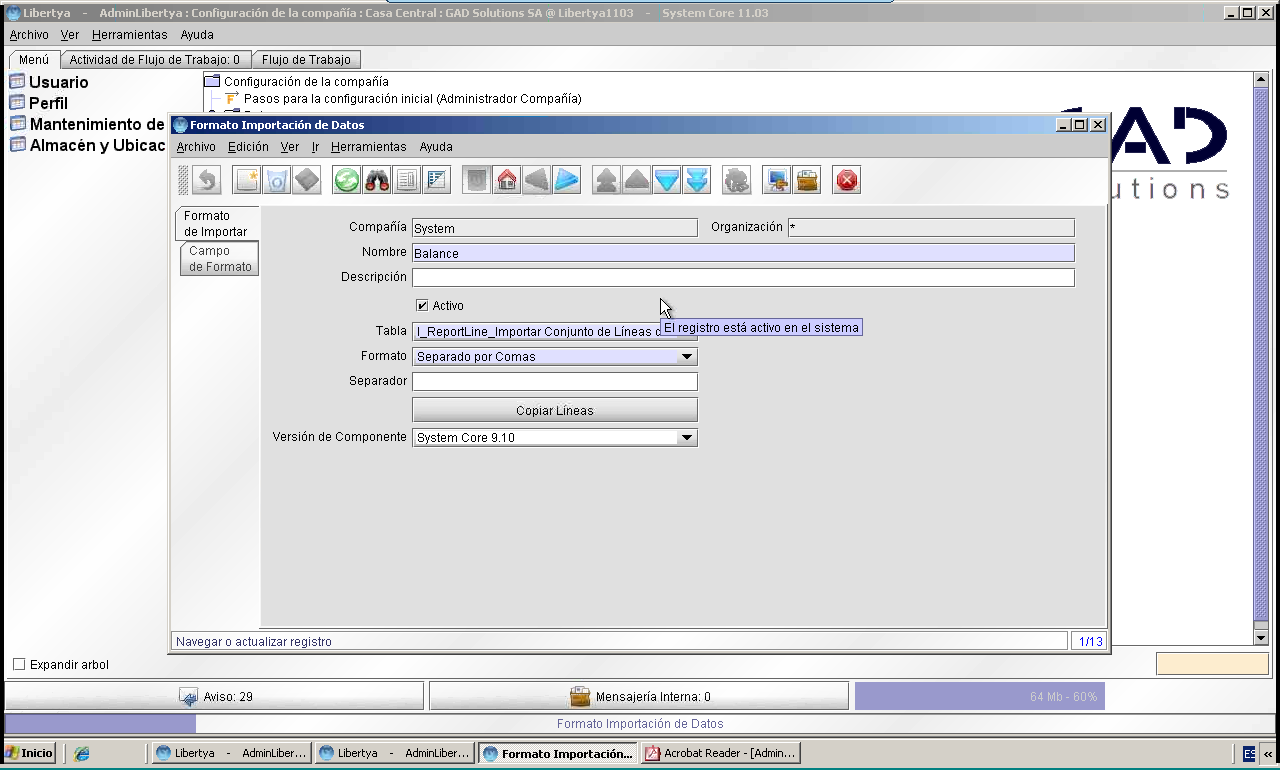
Task: Click the Copiar Líneas button
Action: pos(555,410)
